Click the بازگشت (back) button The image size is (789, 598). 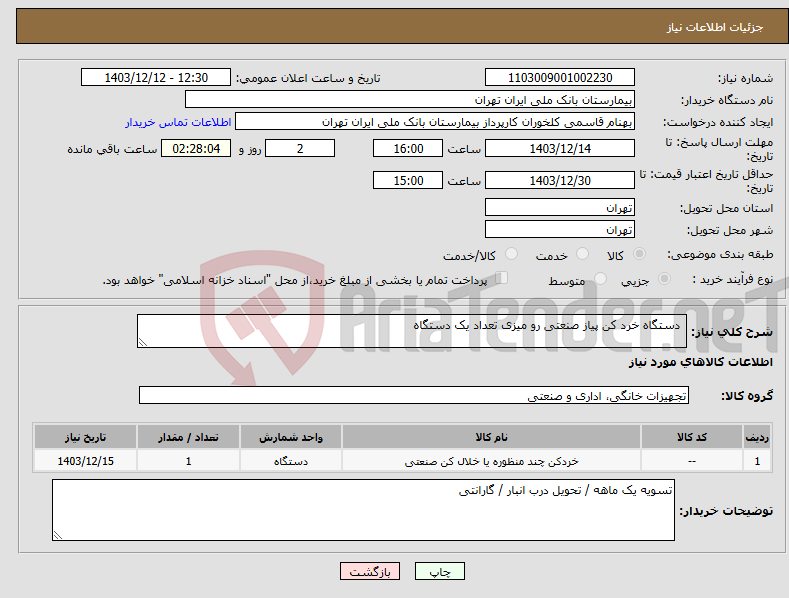point(370,571)
